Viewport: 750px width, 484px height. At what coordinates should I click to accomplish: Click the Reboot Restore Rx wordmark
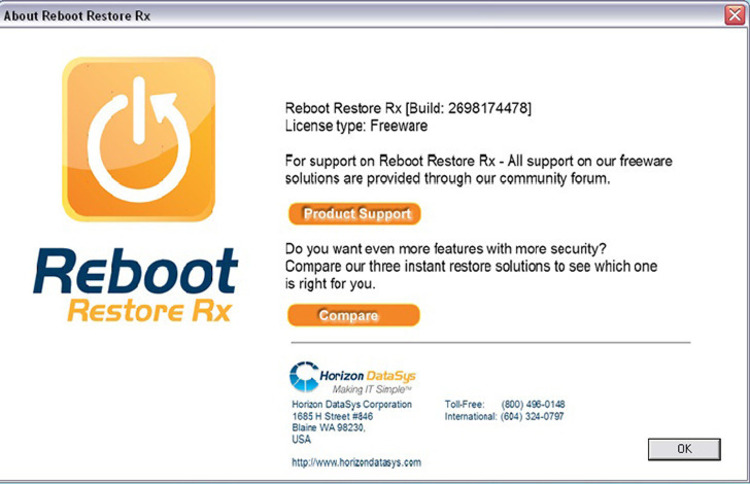[x=135, y=285]
